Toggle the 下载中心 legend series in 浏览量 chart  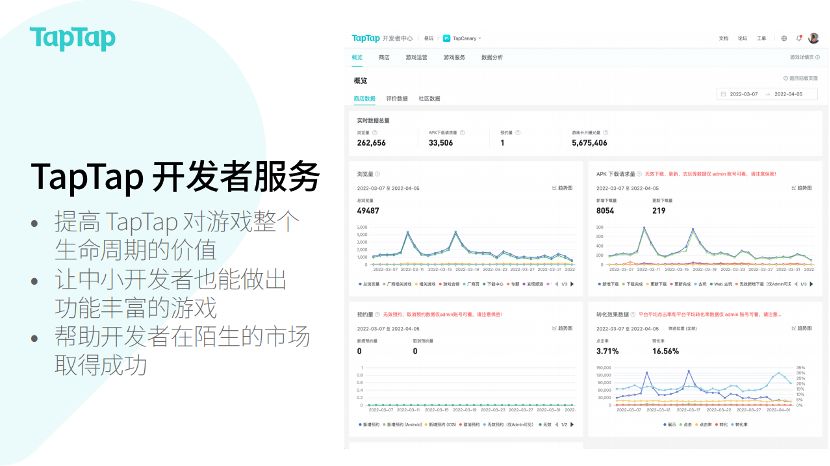[493, 284]
